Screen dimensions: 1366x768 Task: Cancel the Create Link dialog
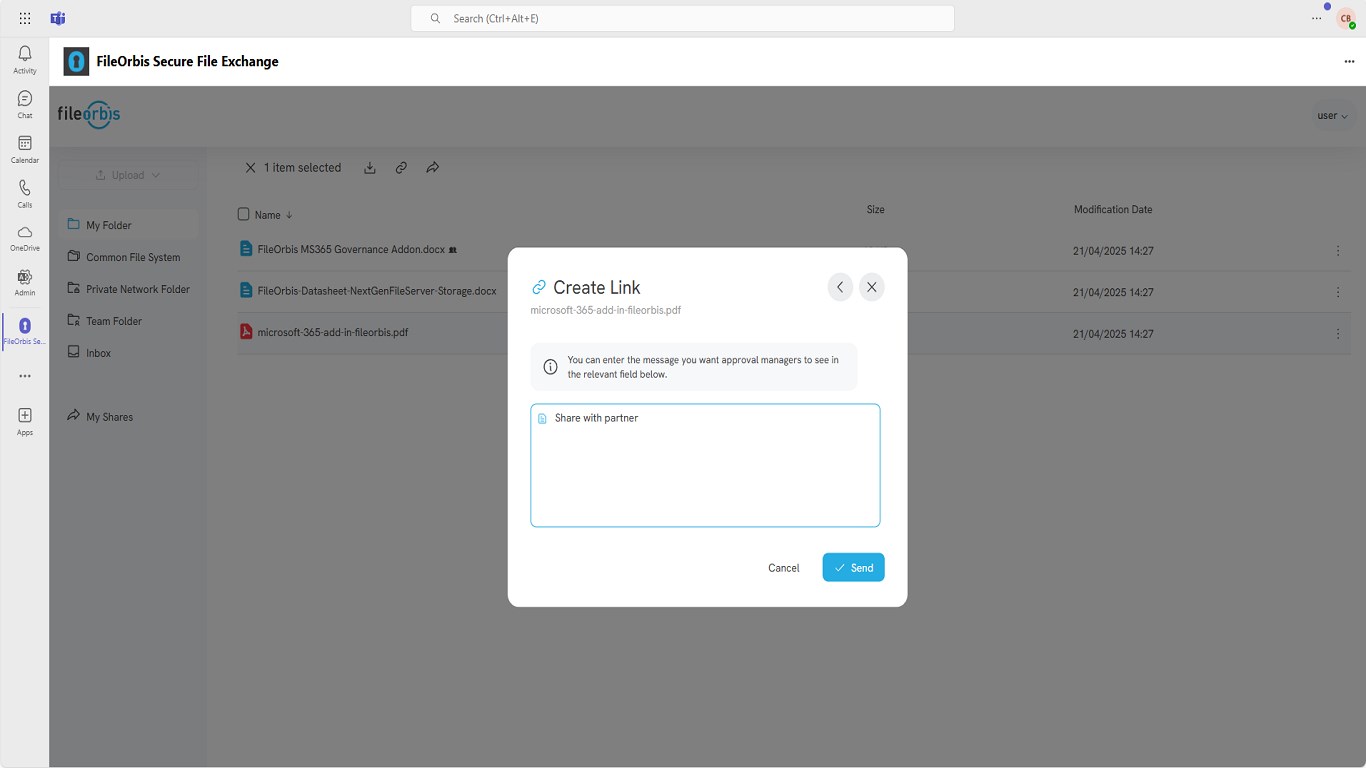coord(784,568)
